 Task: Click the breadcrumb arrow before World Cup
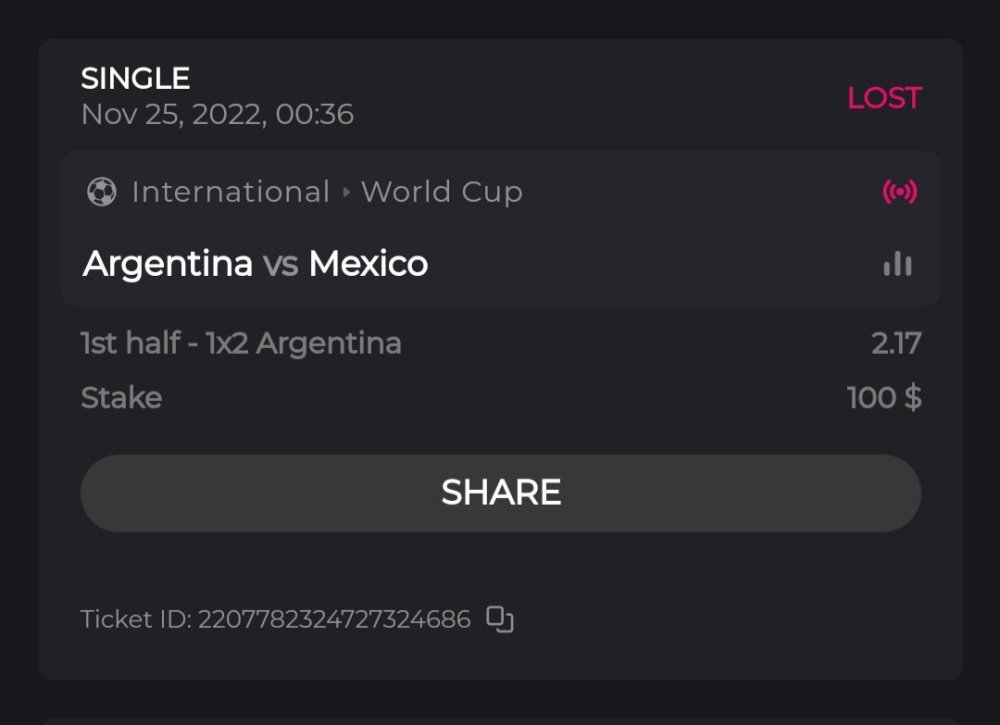click(346, 192)
